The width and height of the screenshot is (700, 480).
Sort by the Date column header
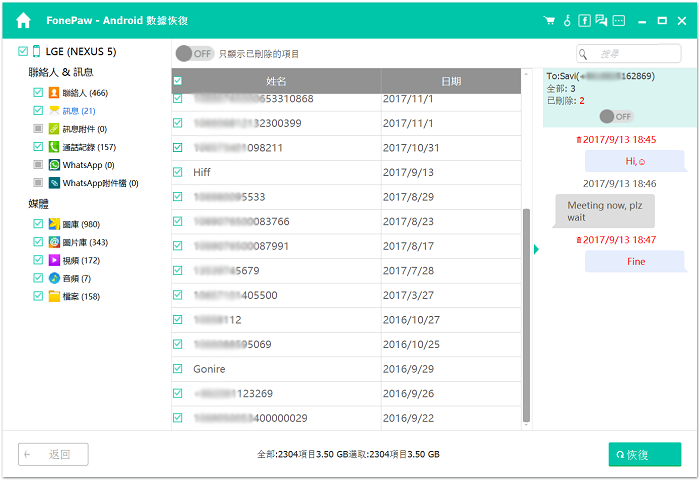451,81
